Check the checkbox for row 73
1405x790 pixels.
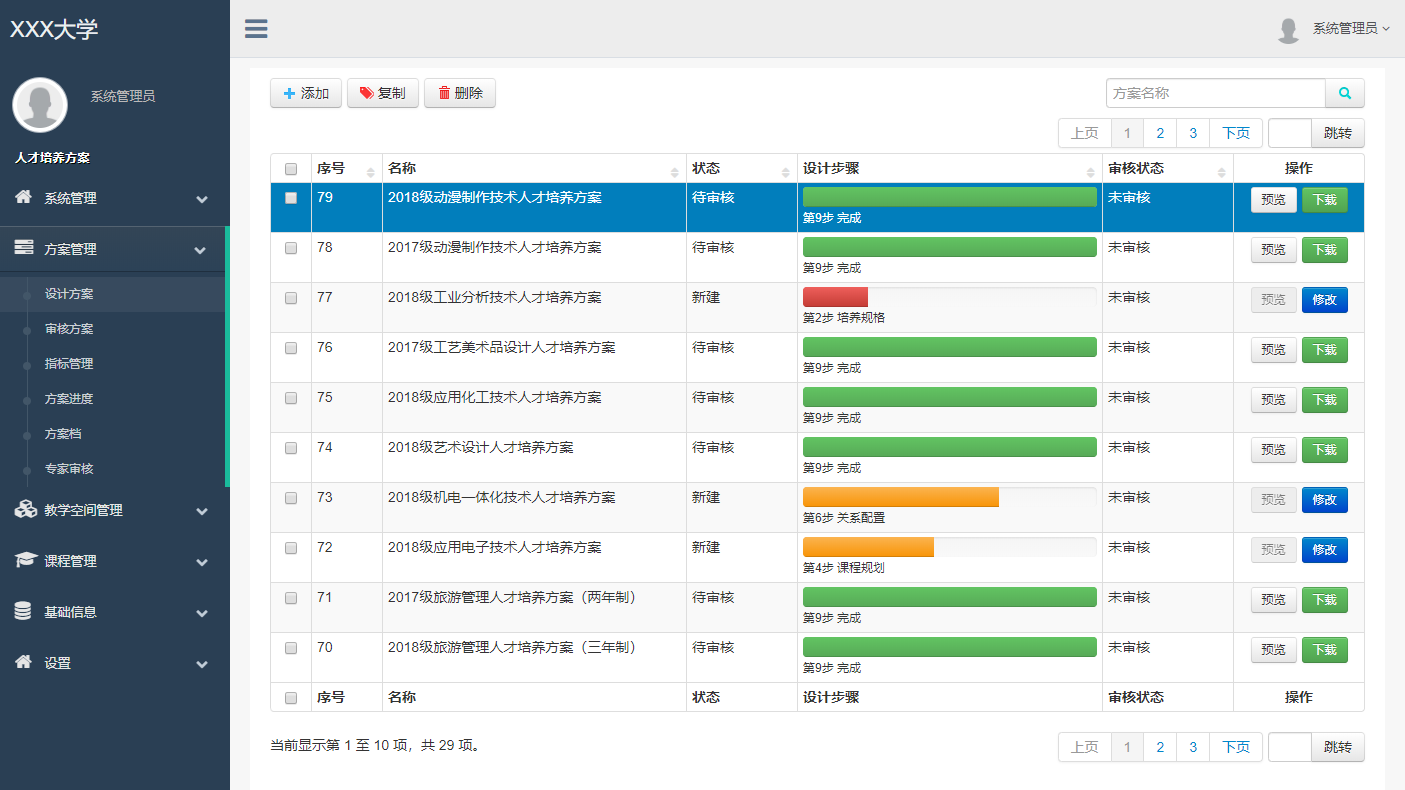pyautogui.click(x=291, y=498)
